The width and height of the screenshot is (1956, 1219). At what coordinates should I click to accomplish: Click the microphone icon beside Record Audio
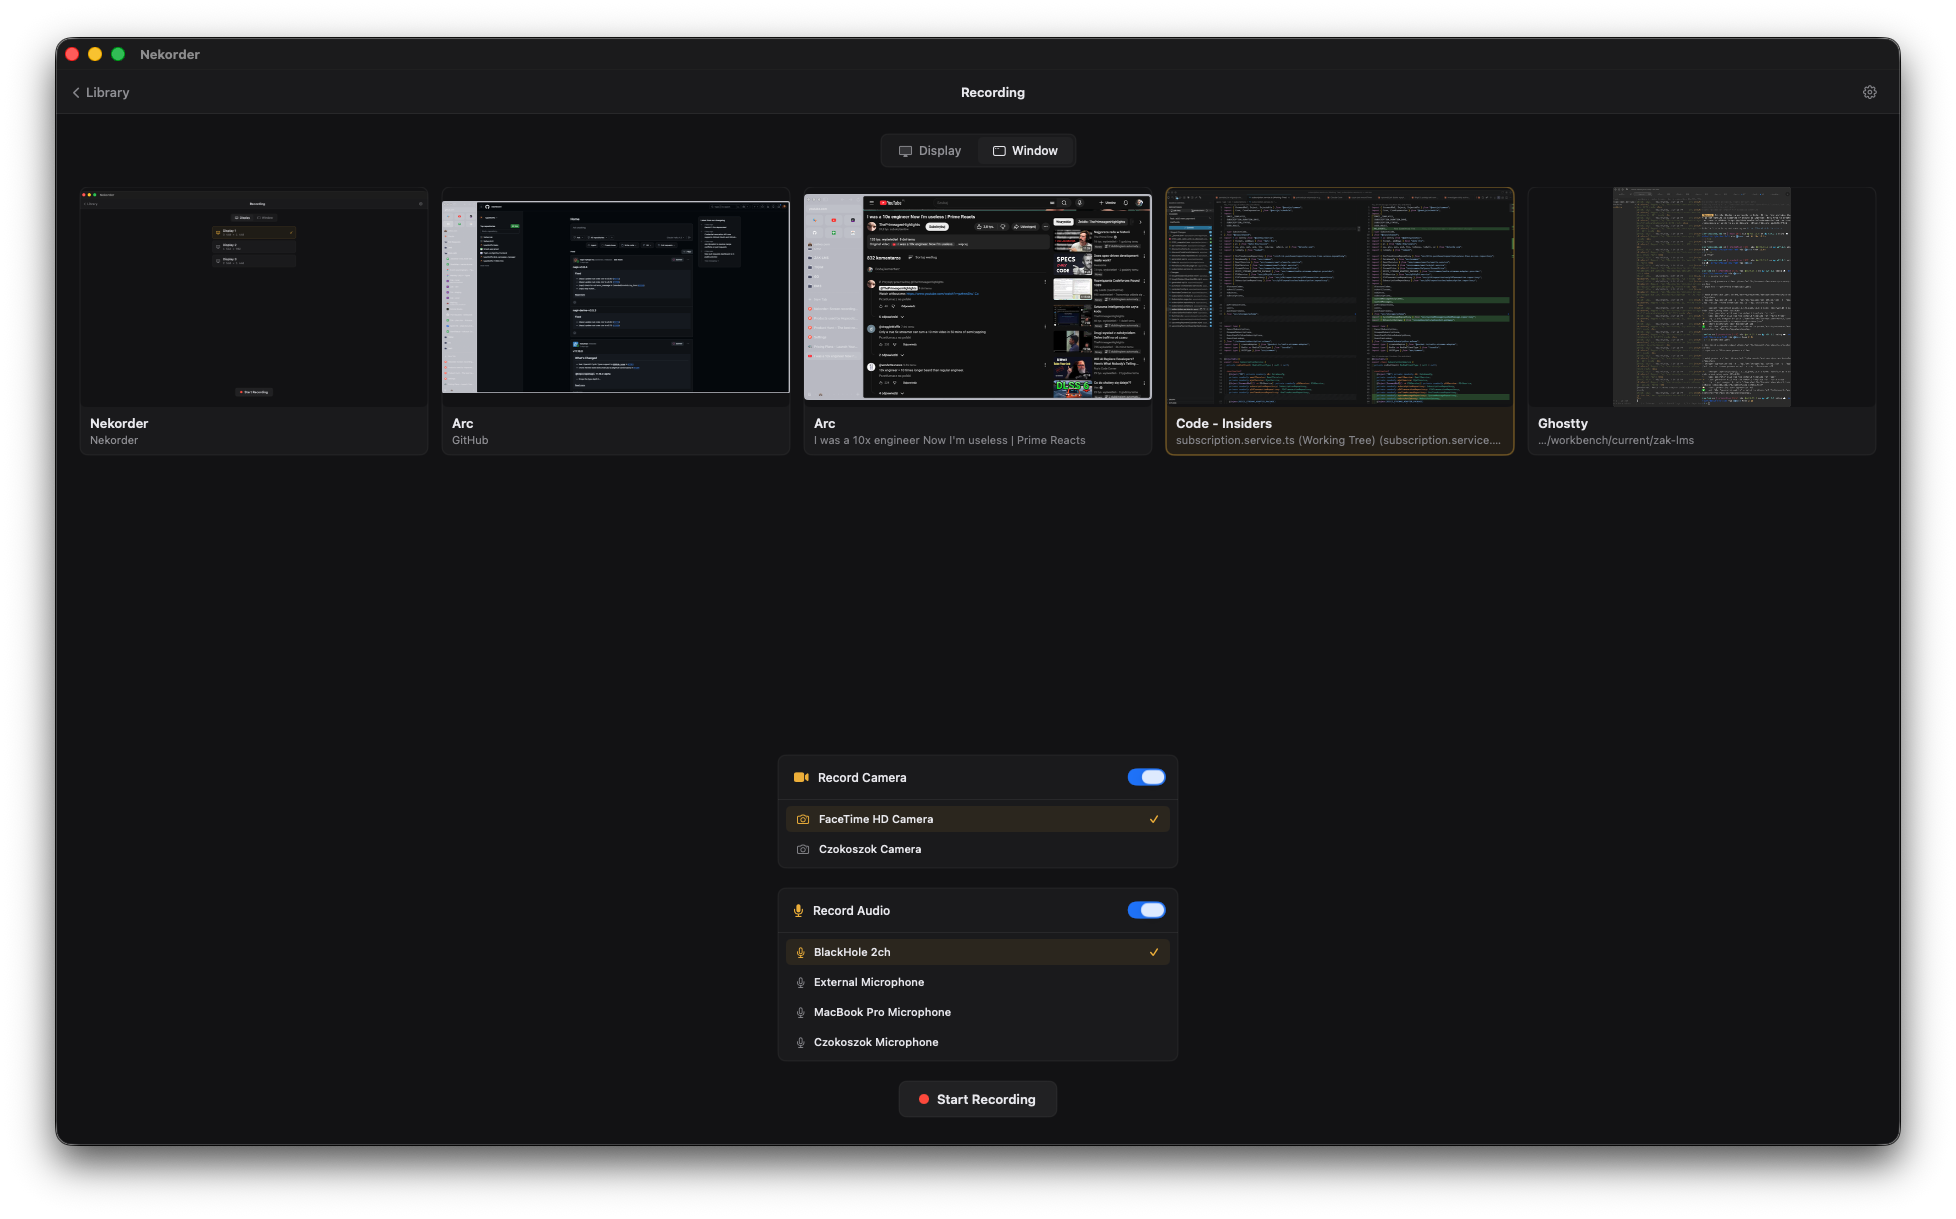click(798, 910)
